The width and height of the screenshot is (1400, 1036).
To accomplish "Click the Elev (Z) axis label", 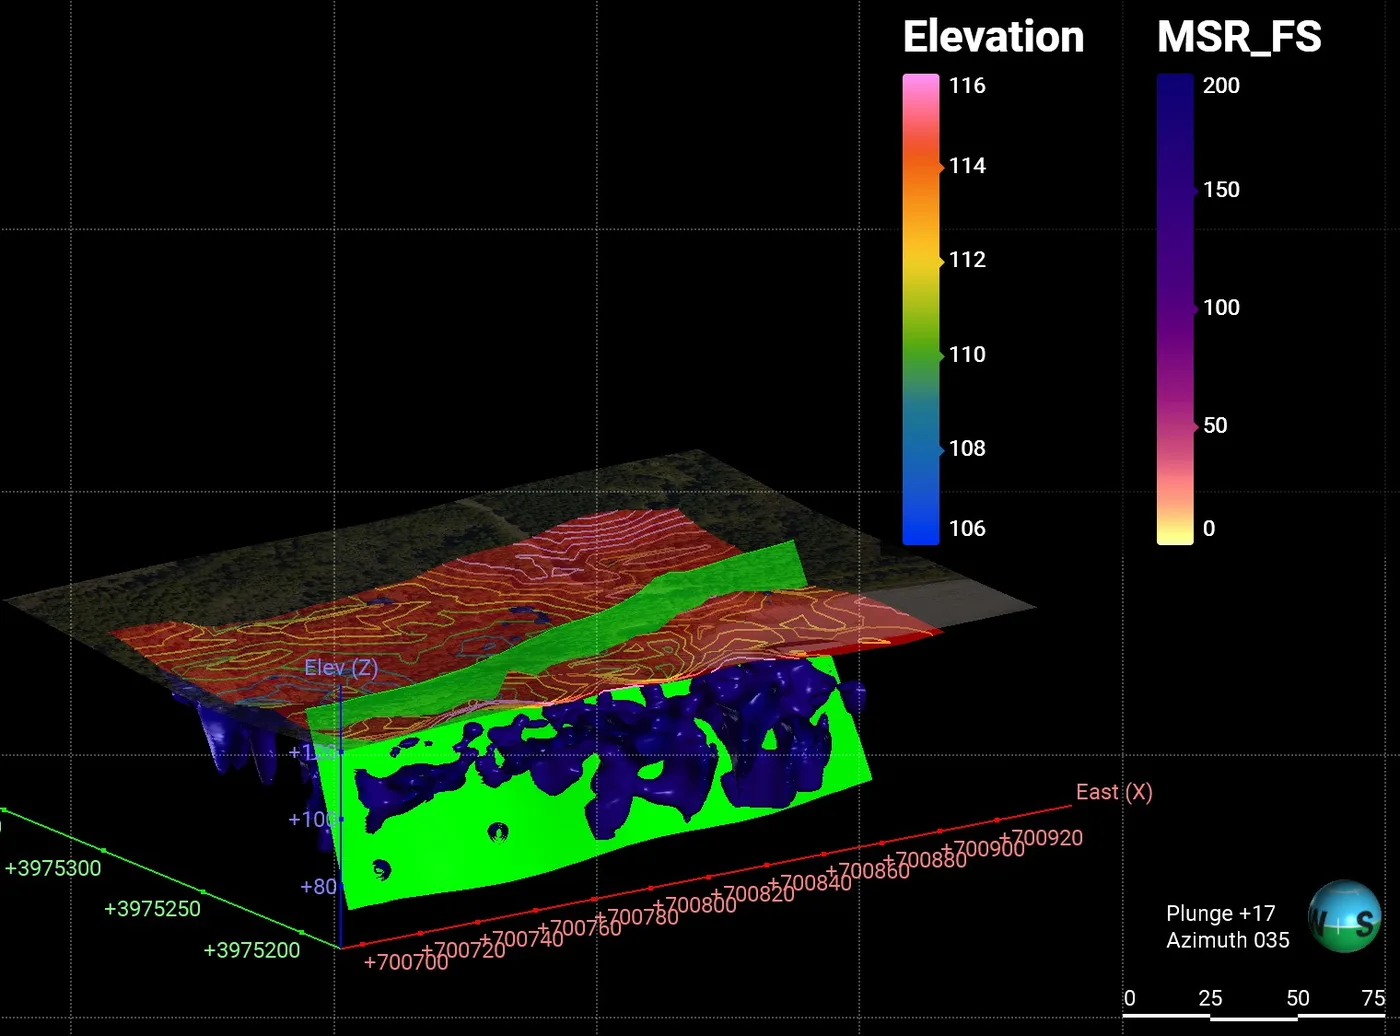I will tap(341, 668).
